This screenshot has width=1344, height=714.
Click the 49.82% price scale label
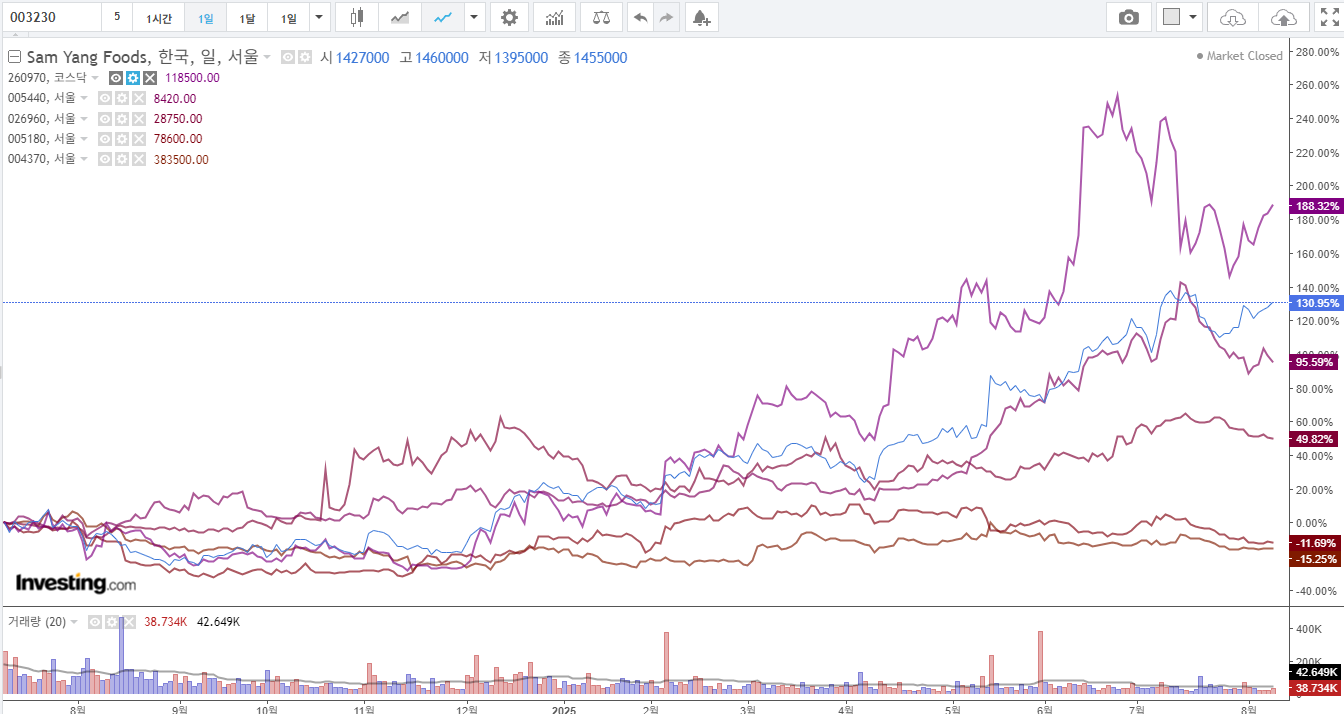click(1316, 439)
